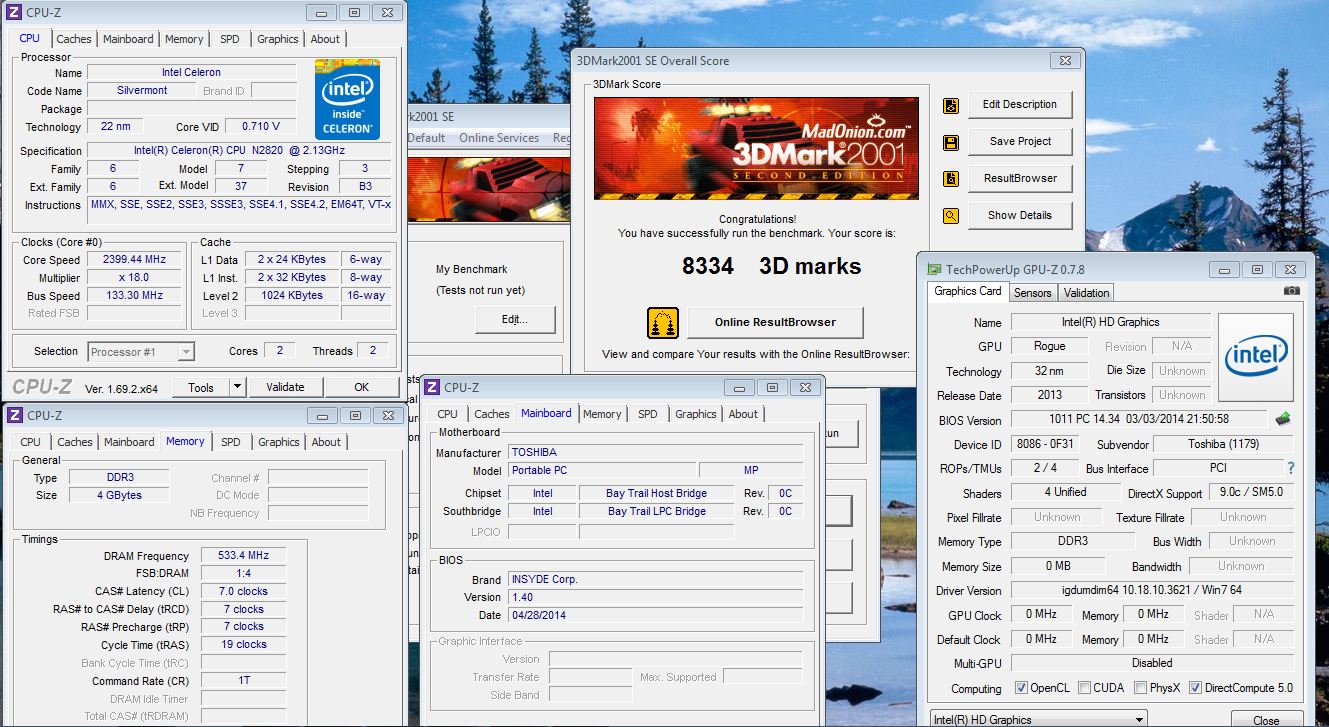The height and width of the screenshot is (727, 1329).
Task: Click the GPU-Z title bar icon
Action: [934, 269]
